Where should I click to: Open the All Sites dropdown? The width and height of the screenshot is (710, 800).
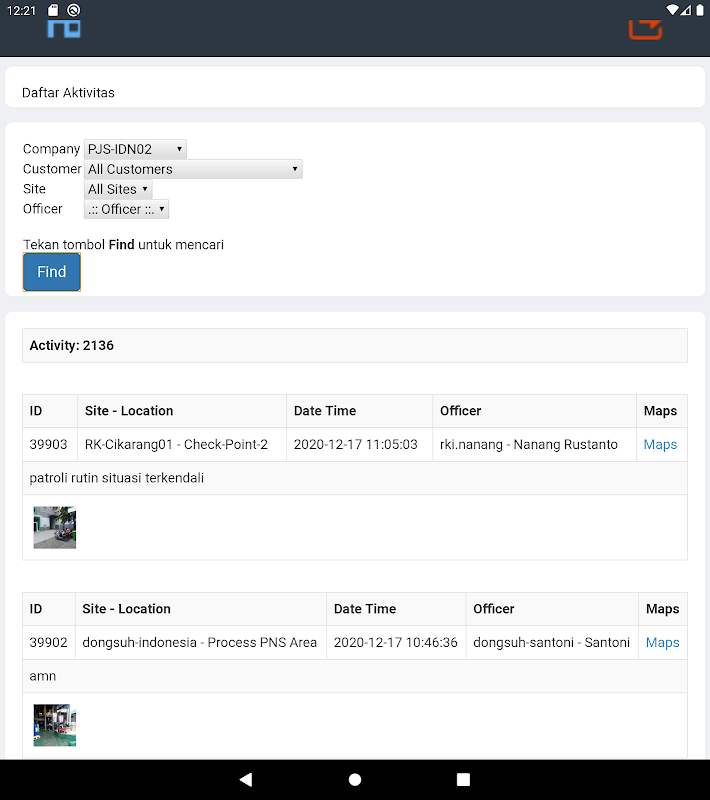pos(118,189)
